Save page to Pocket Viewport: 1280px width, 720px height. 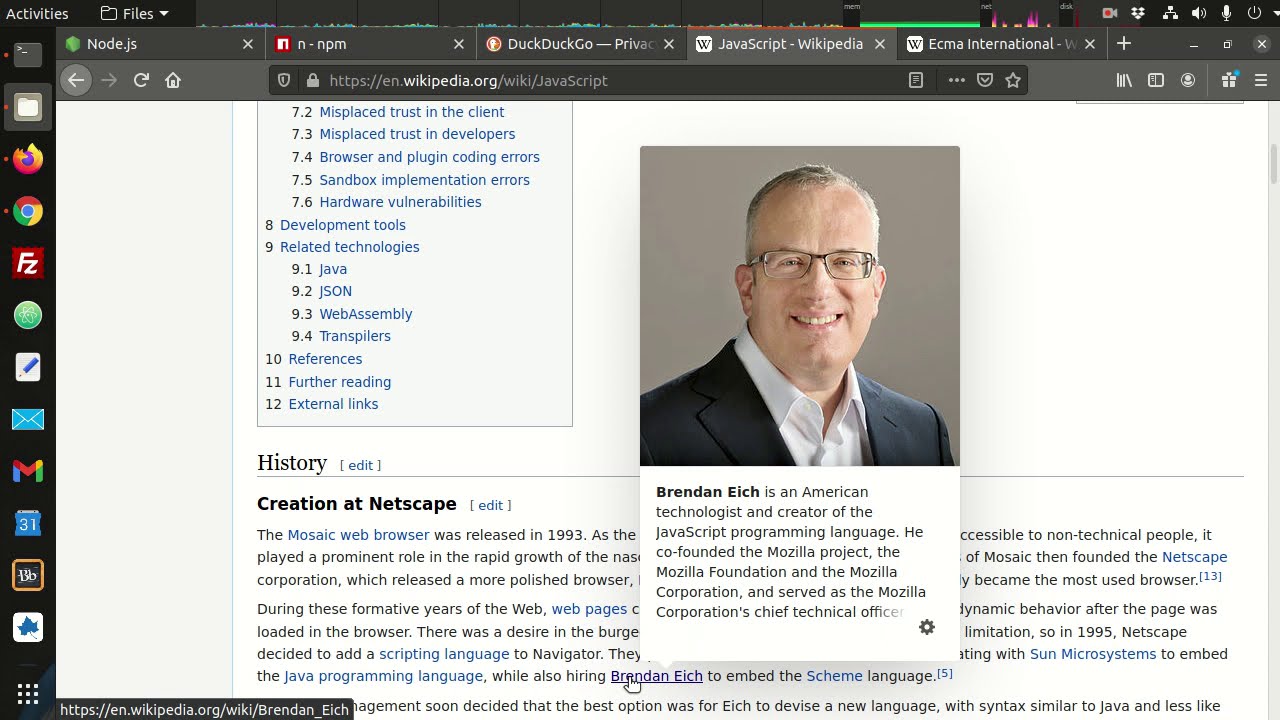[985, 81]
